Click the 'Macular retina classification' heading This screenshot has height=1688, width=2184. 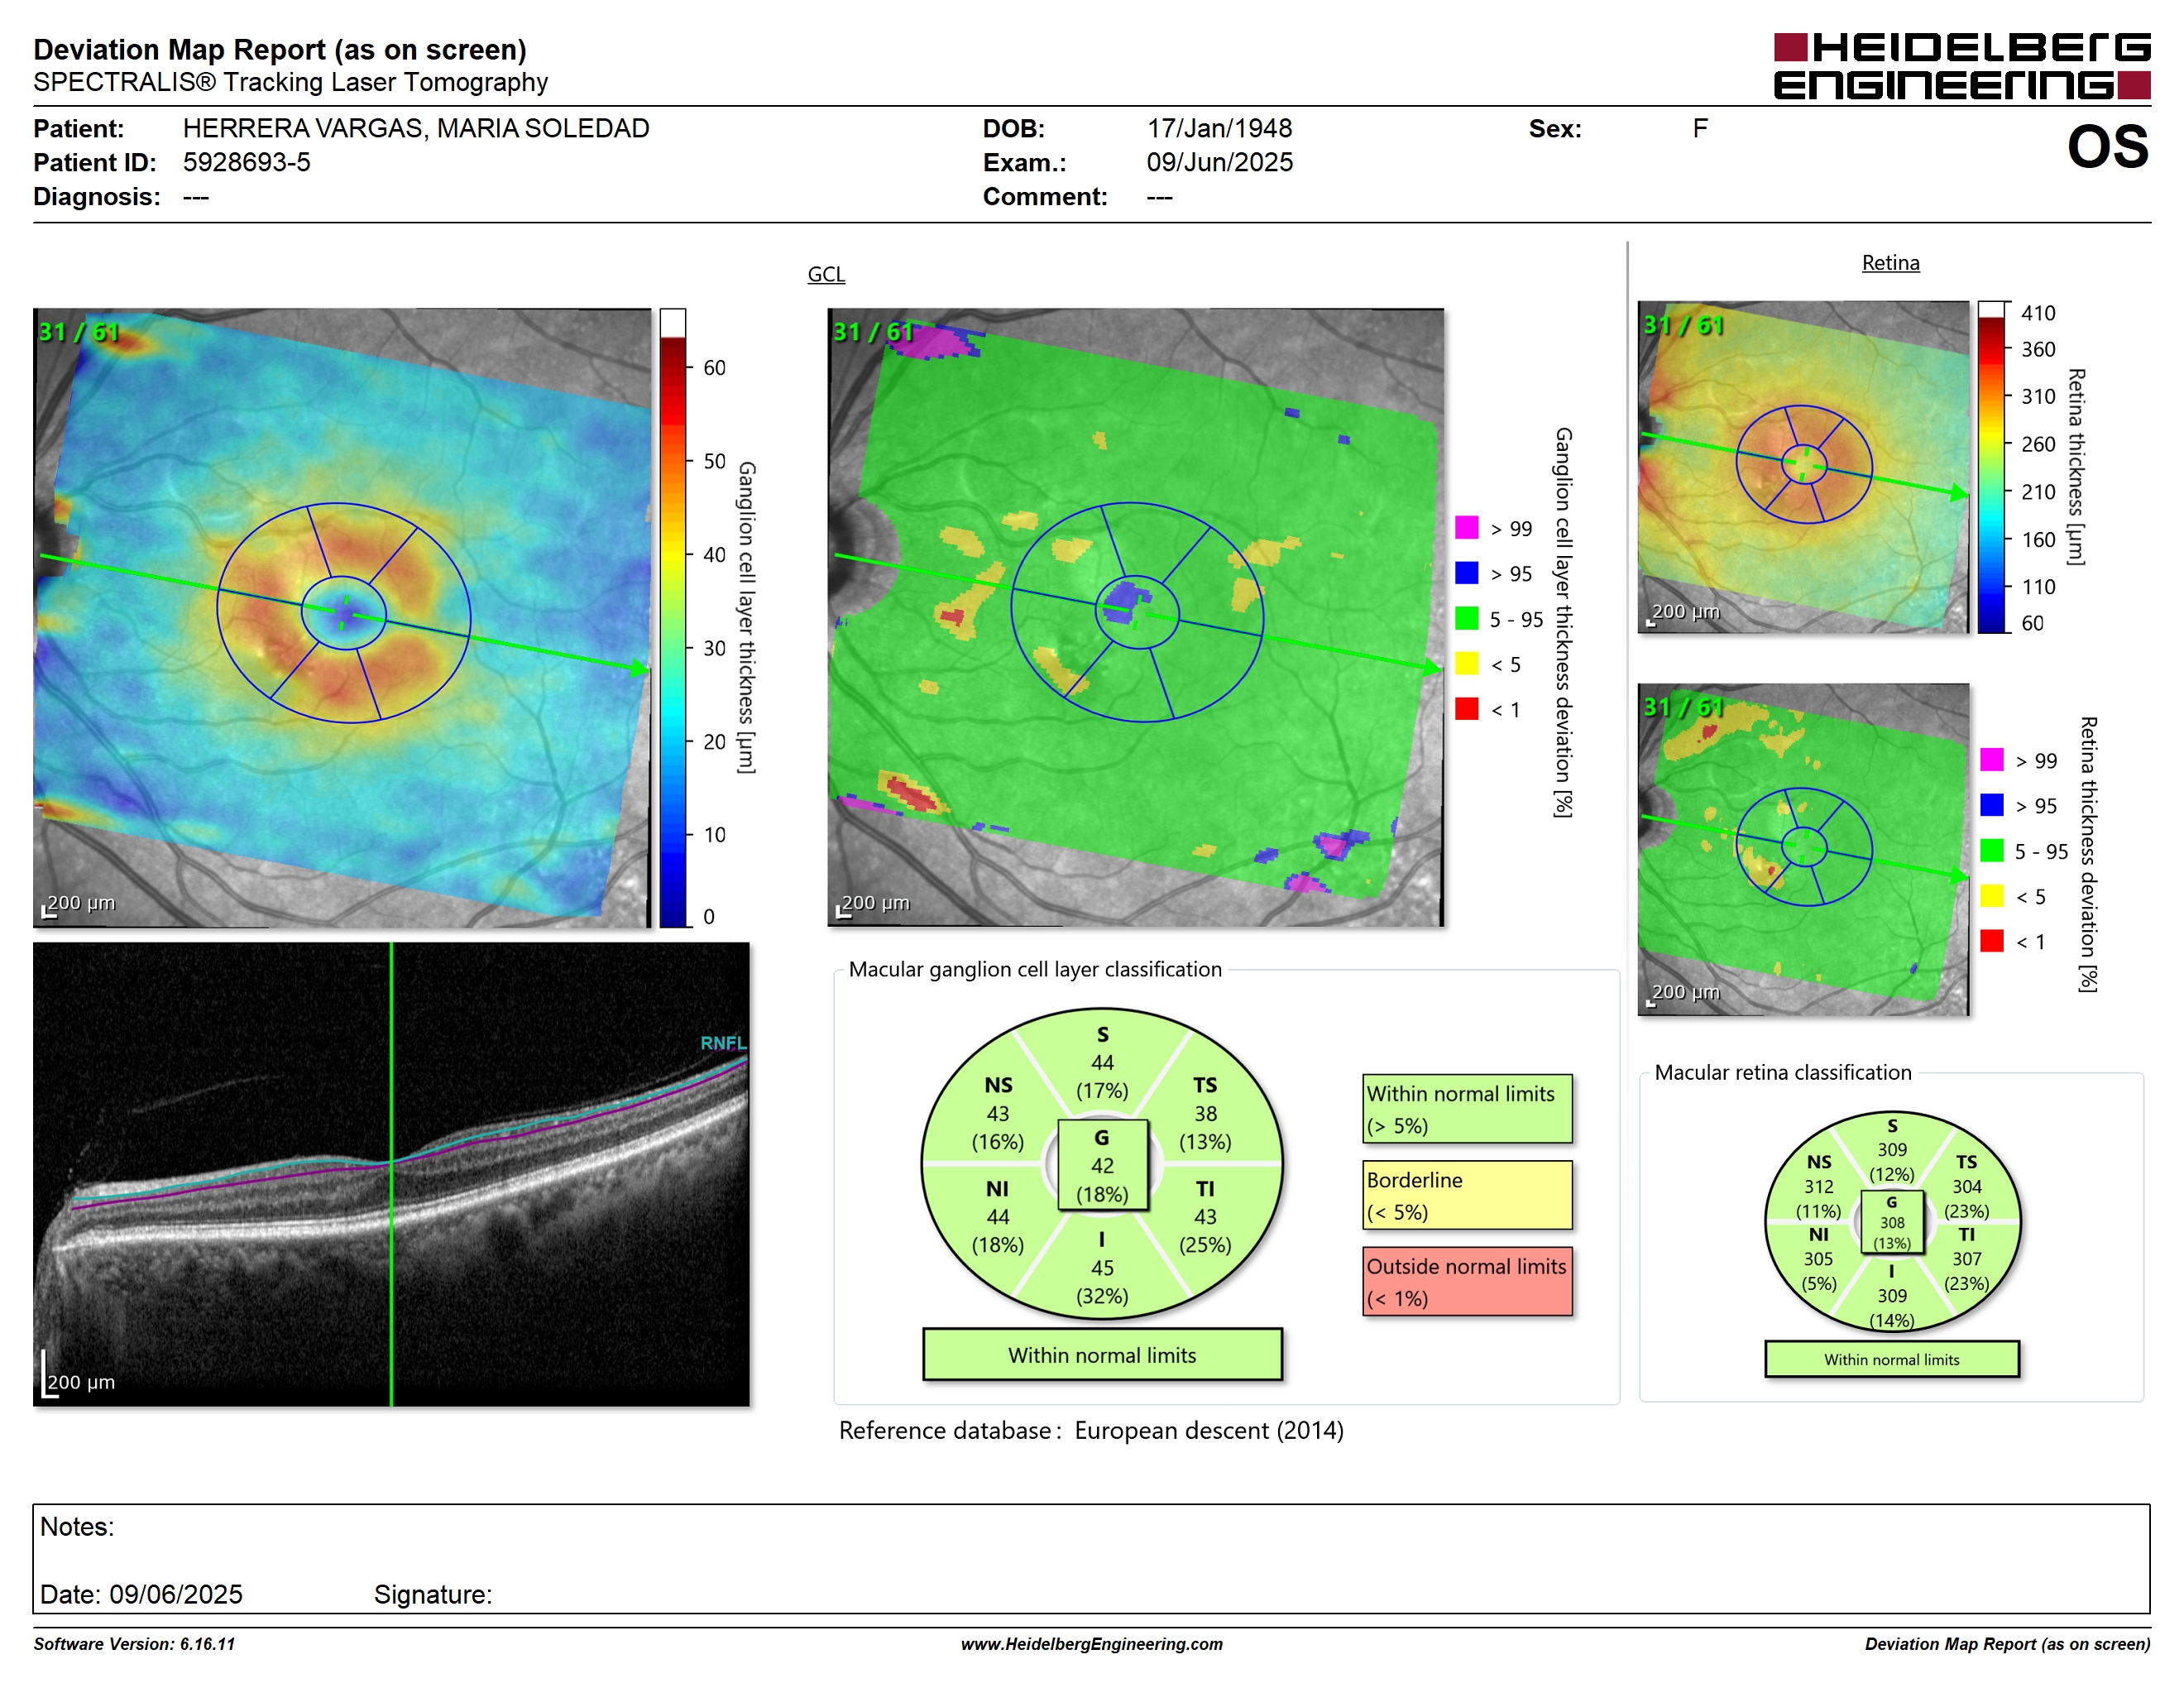[1782, 1072]
